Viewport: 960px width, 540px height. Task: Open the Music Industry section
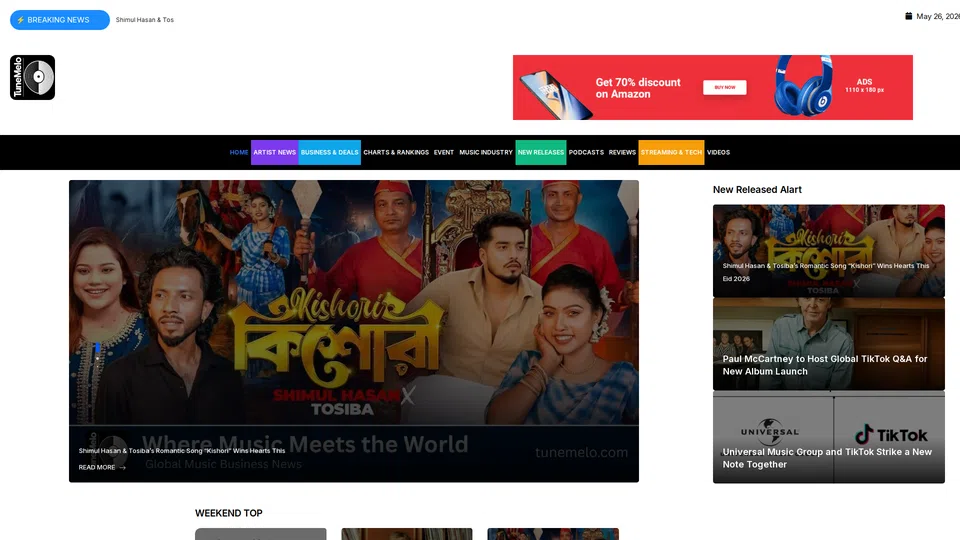click(x=486, y=152)
